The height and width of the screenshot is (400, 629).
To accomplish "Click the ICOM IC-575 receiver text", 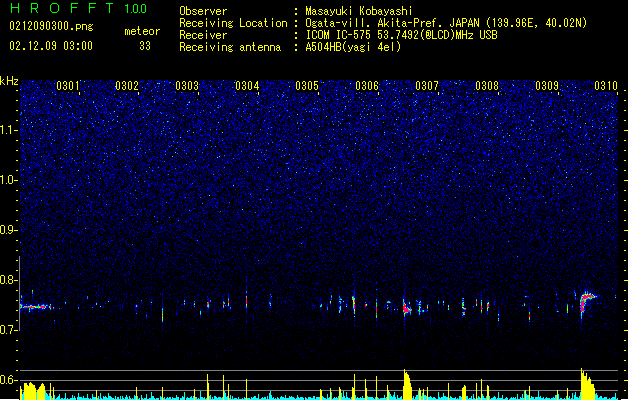I will point(401,35).
